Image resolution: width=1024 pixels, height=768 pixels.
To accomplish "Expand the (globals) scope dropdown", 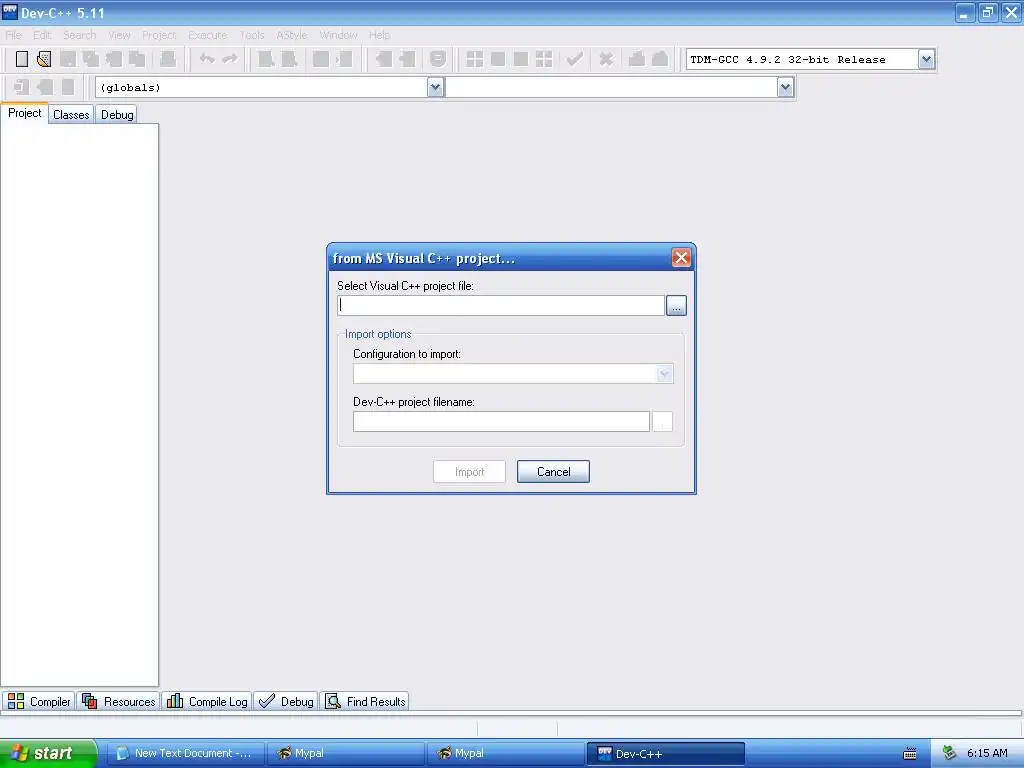I will coord(436,87).
